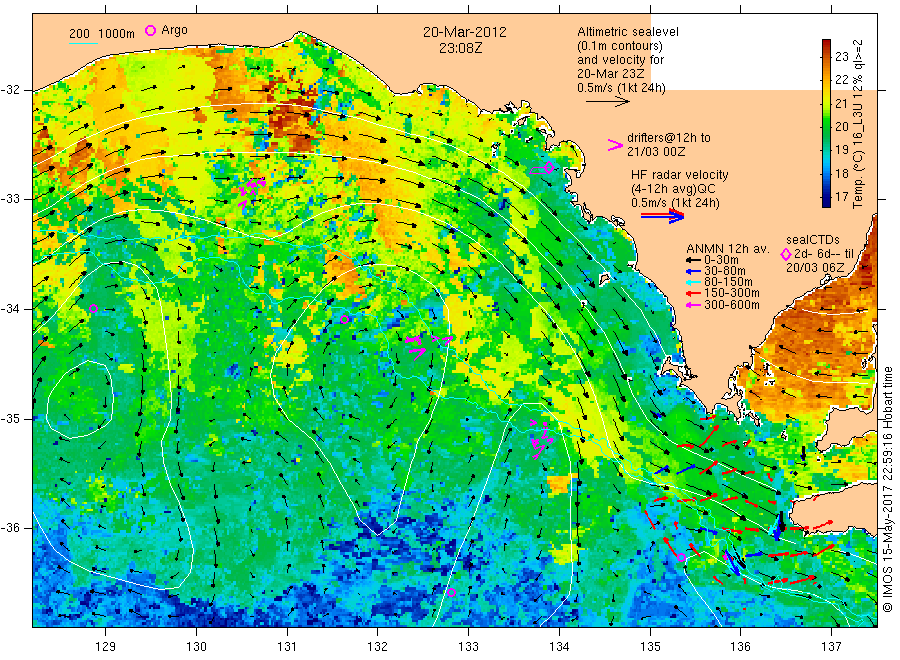Click the Argo float marker near 131.6E 34S
Viewport: 900px width, 660px height.
344,319
